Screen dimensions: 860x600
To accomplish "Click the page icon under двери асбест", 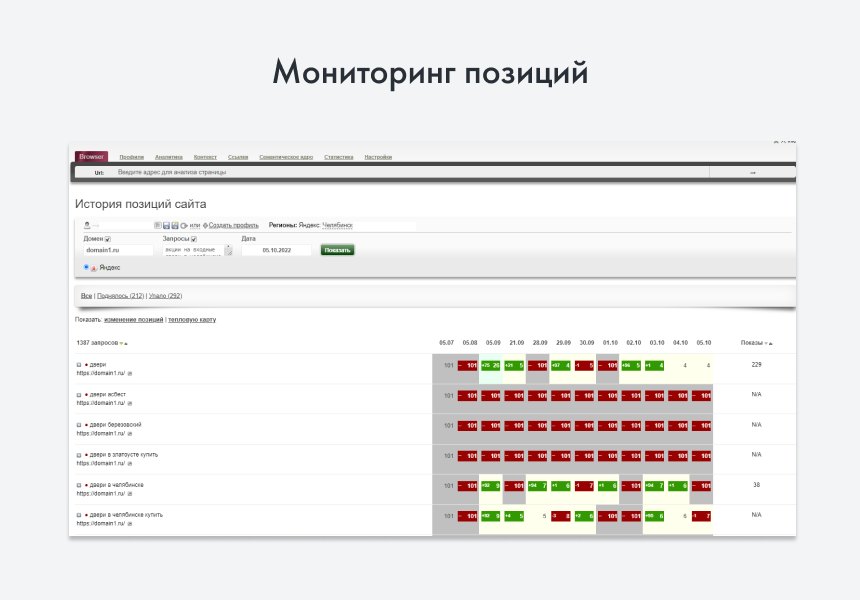I will (130, 404).
